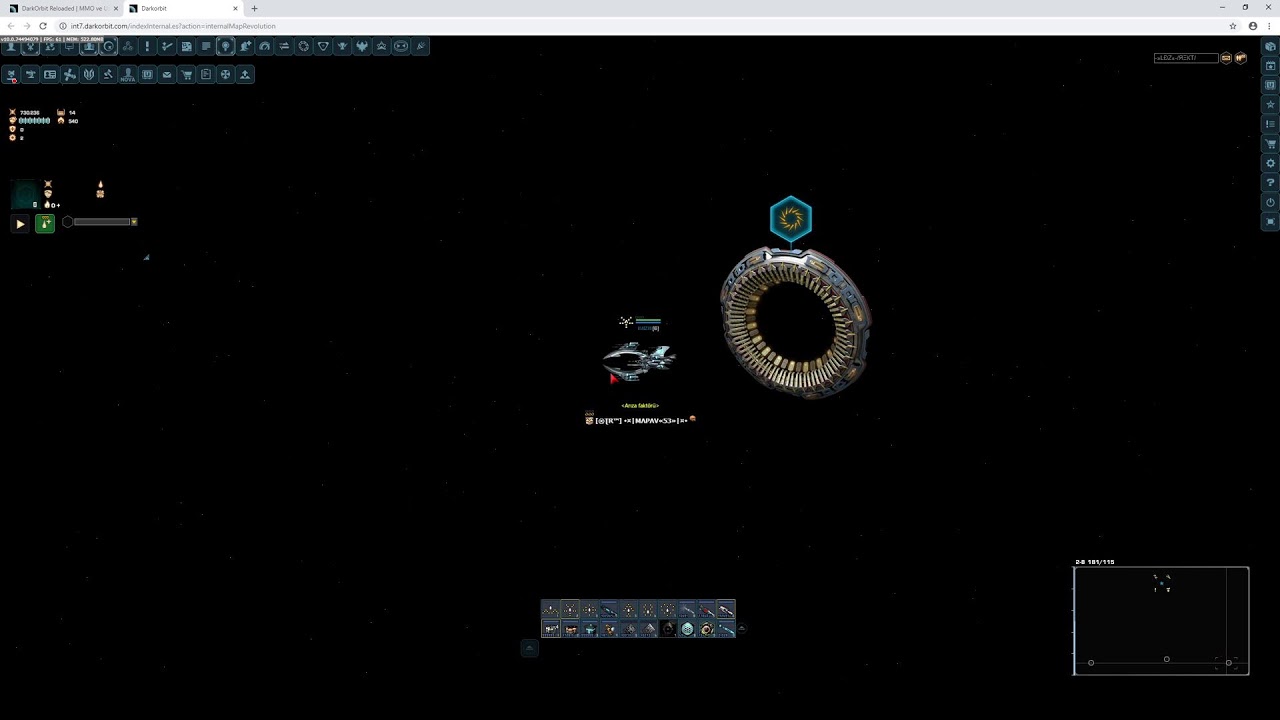The width and height of the screenshot is (1280, 720).
Task: Select the first formation slot in the action bar
Action: tap(551, 610)
